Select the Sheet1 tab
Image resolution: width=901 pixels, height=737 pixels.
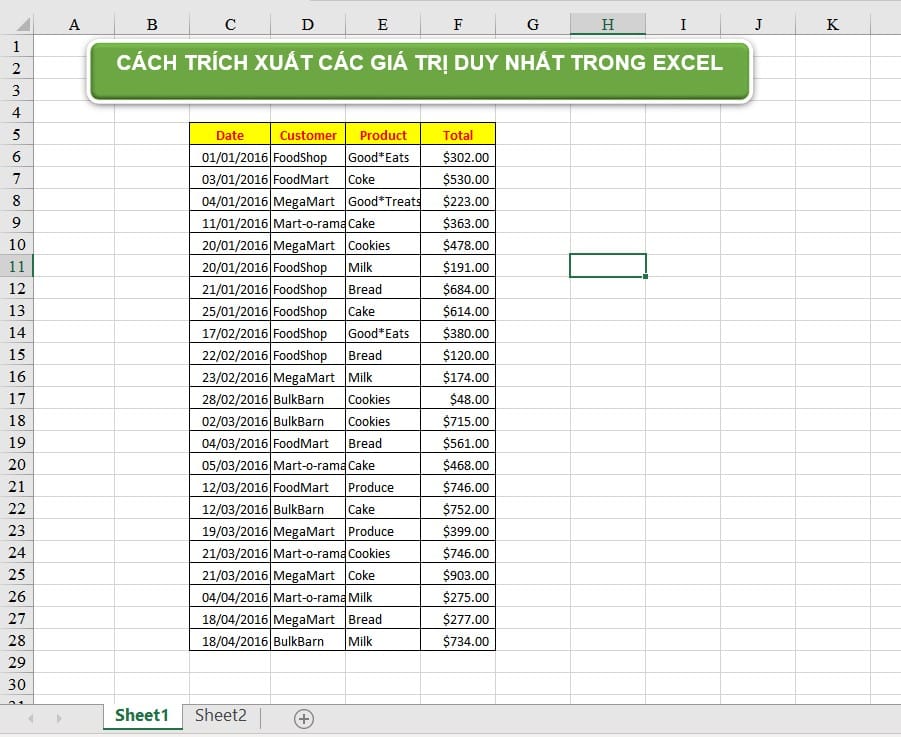tap(141, 715)
